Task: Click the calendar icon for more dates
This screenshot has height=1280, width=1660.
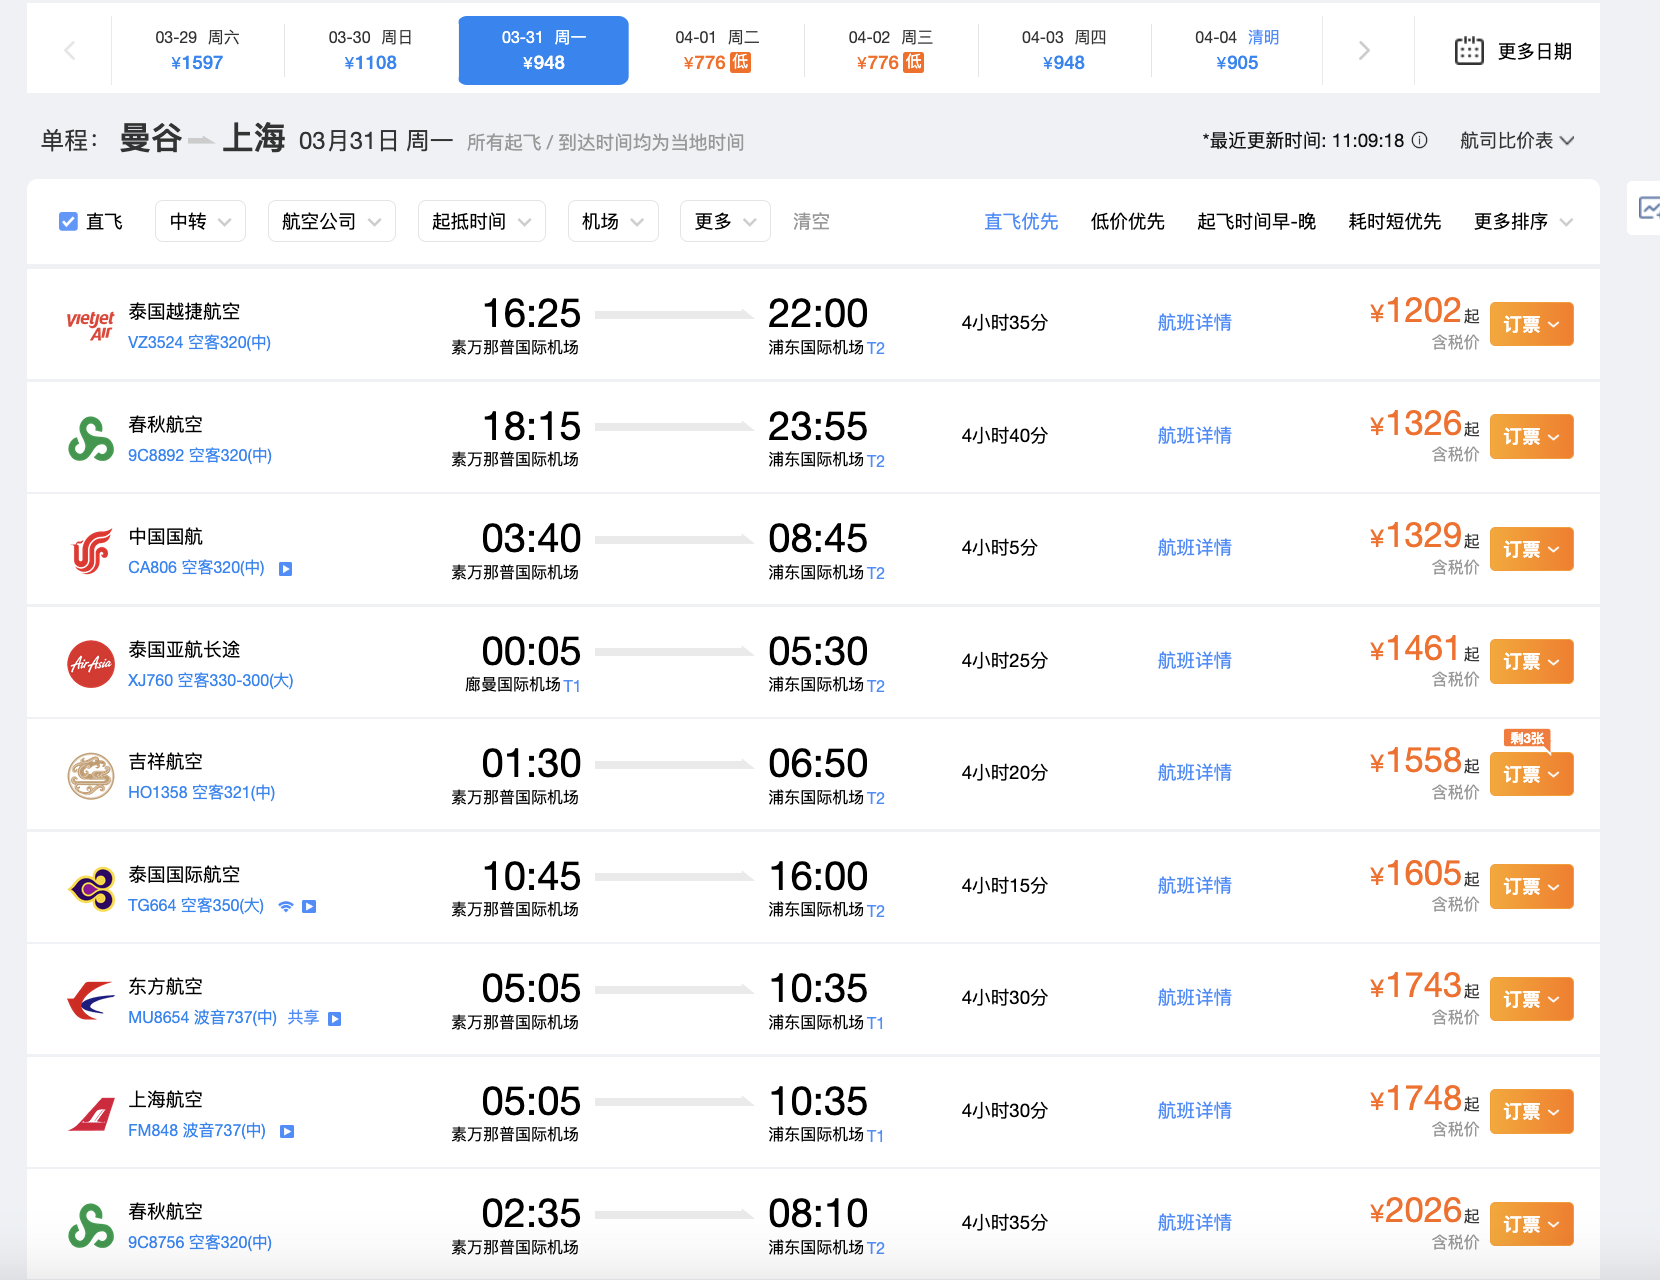Action: pyautogui.click(x=1468, y=51)
